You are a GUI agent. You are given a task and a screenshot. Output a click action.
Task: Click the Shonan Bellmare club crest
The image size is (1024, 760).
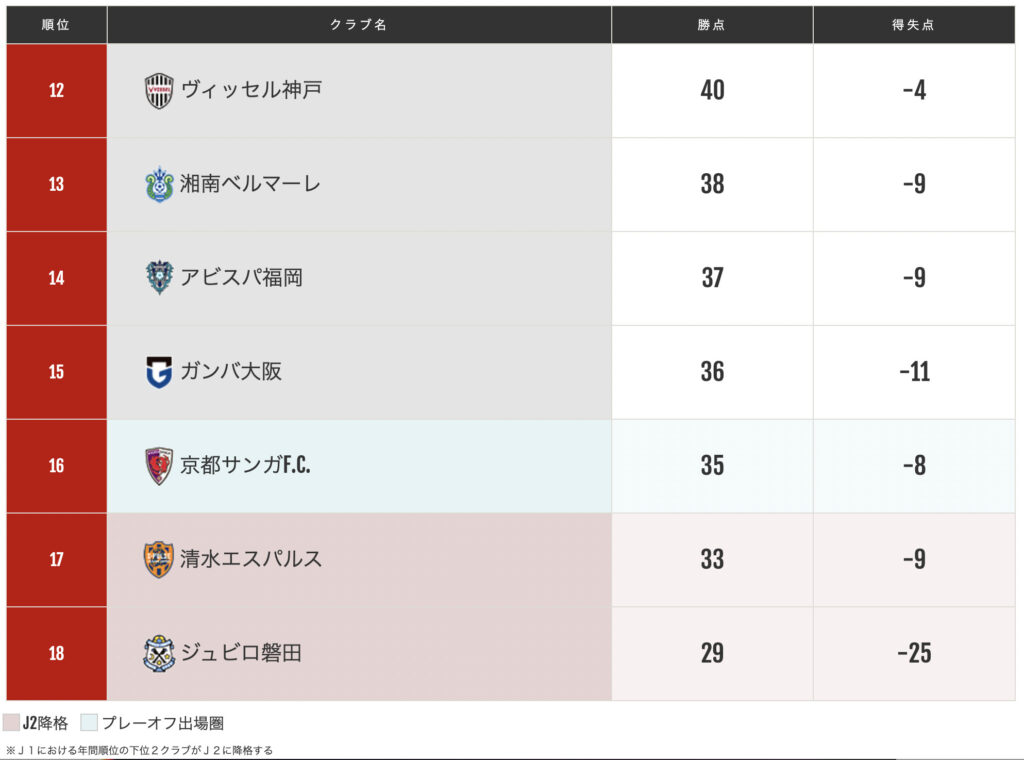pos(159,184)
